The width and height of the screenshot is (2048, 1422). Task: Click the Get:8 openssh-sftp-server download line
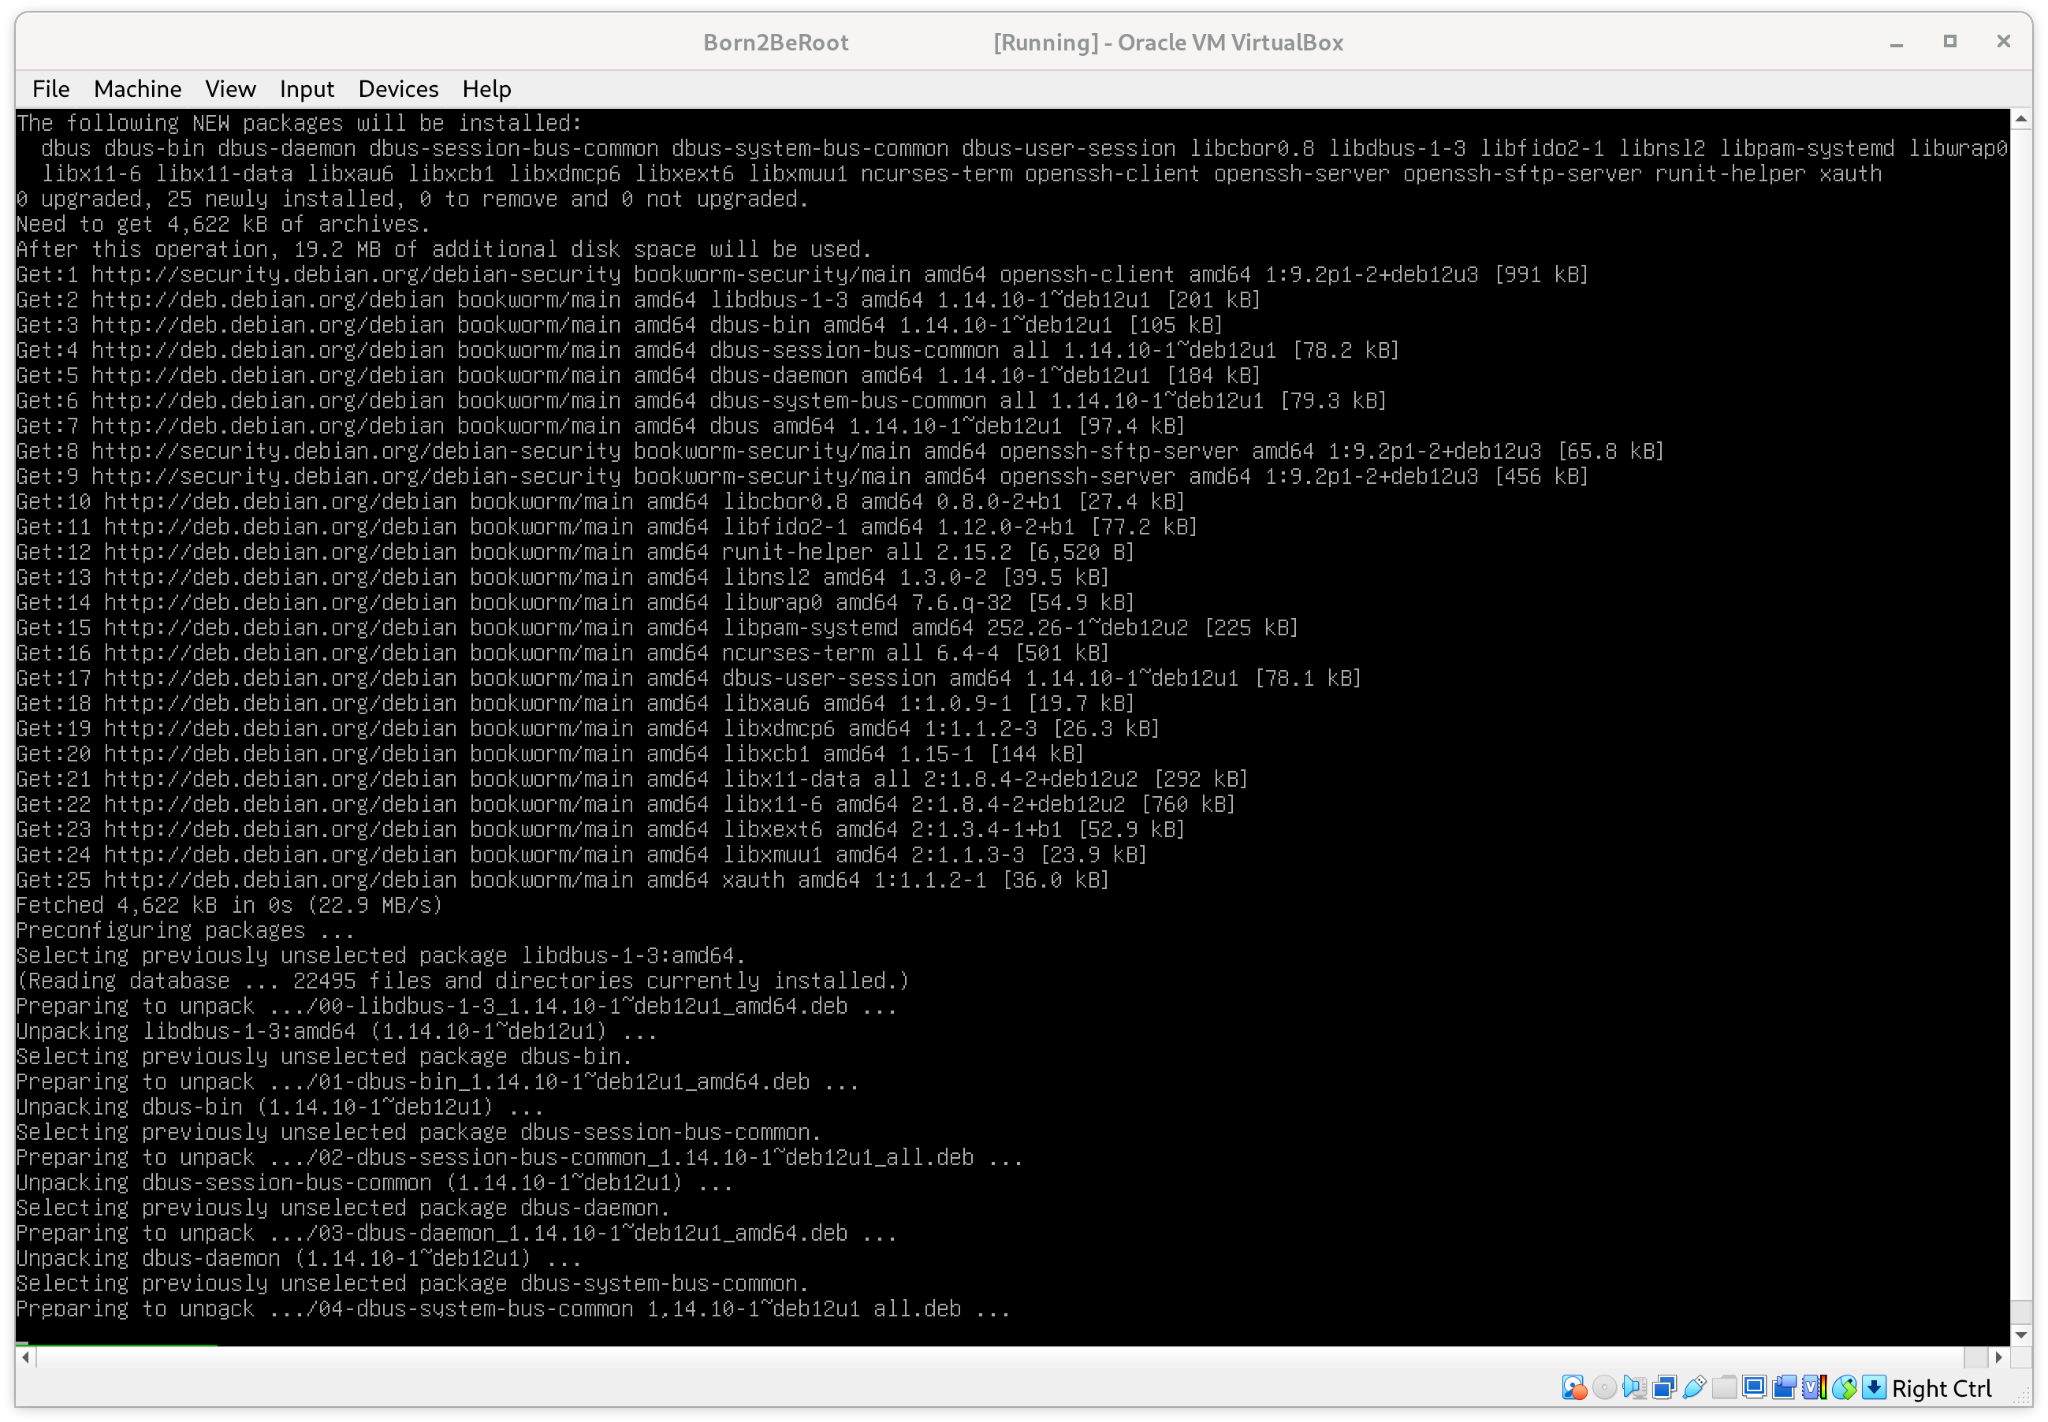[x=840, y=451]
